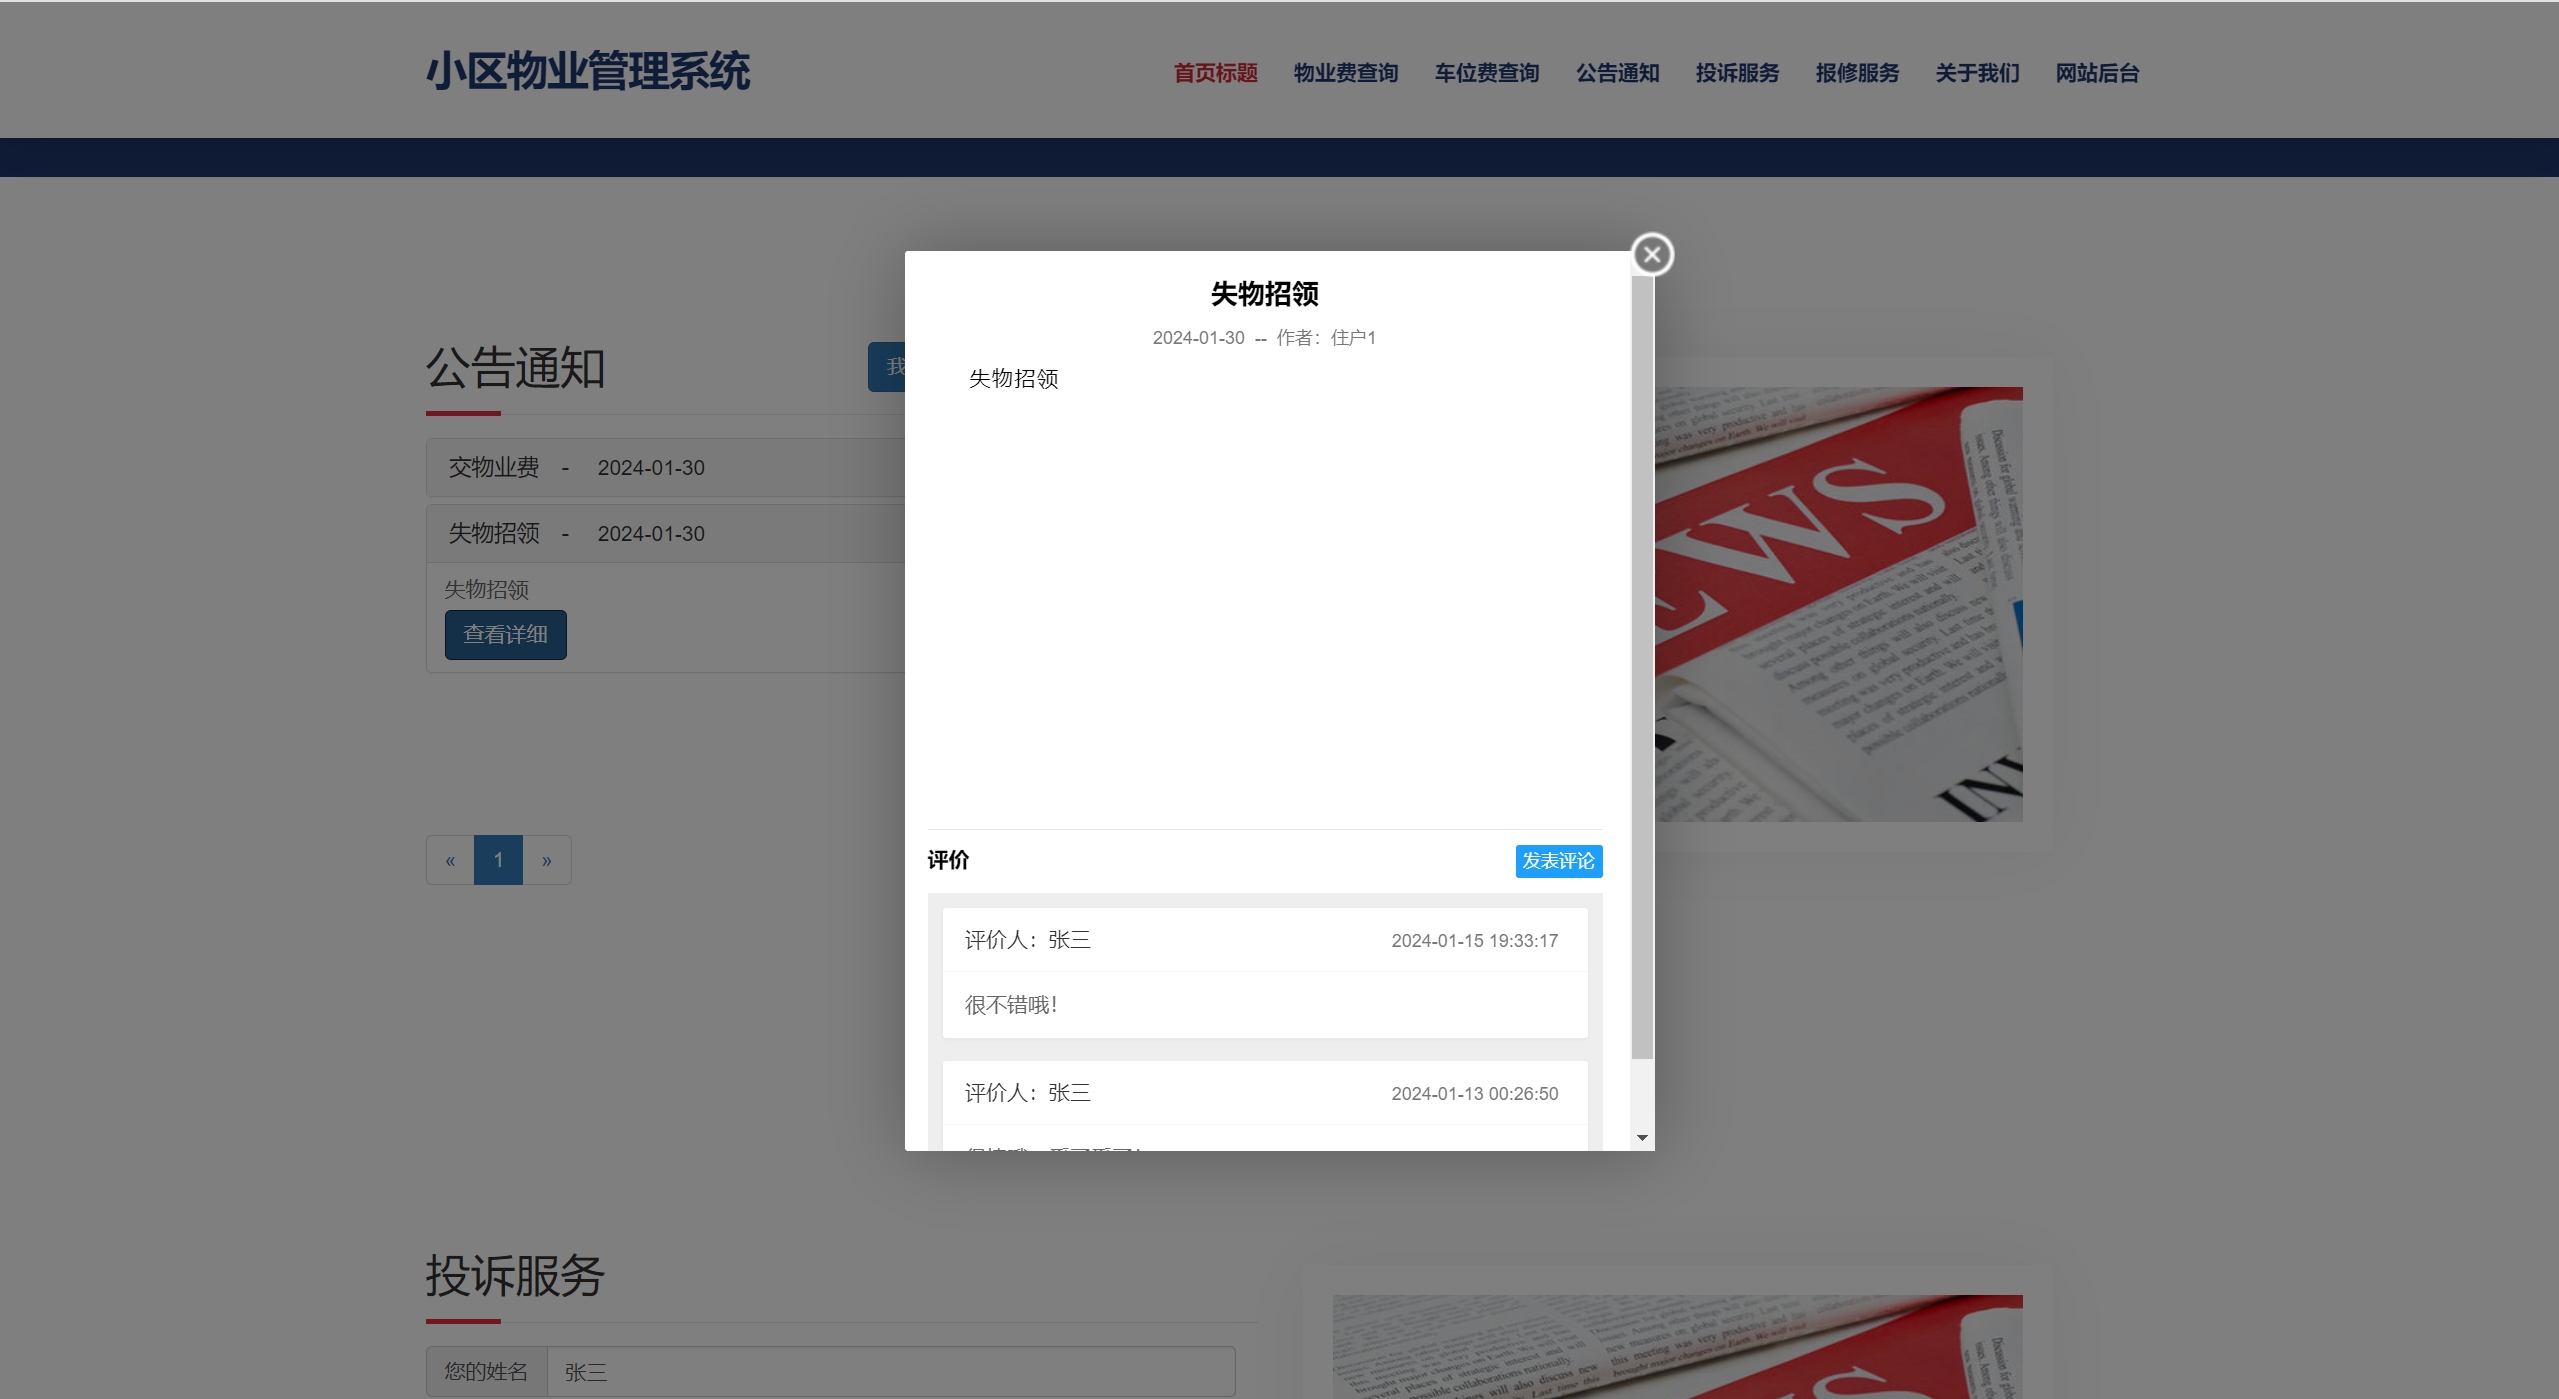Viewport: 2559px width, 1399px height.
Task: Select page 1 in pagination
Action: (x=498, y=860)
